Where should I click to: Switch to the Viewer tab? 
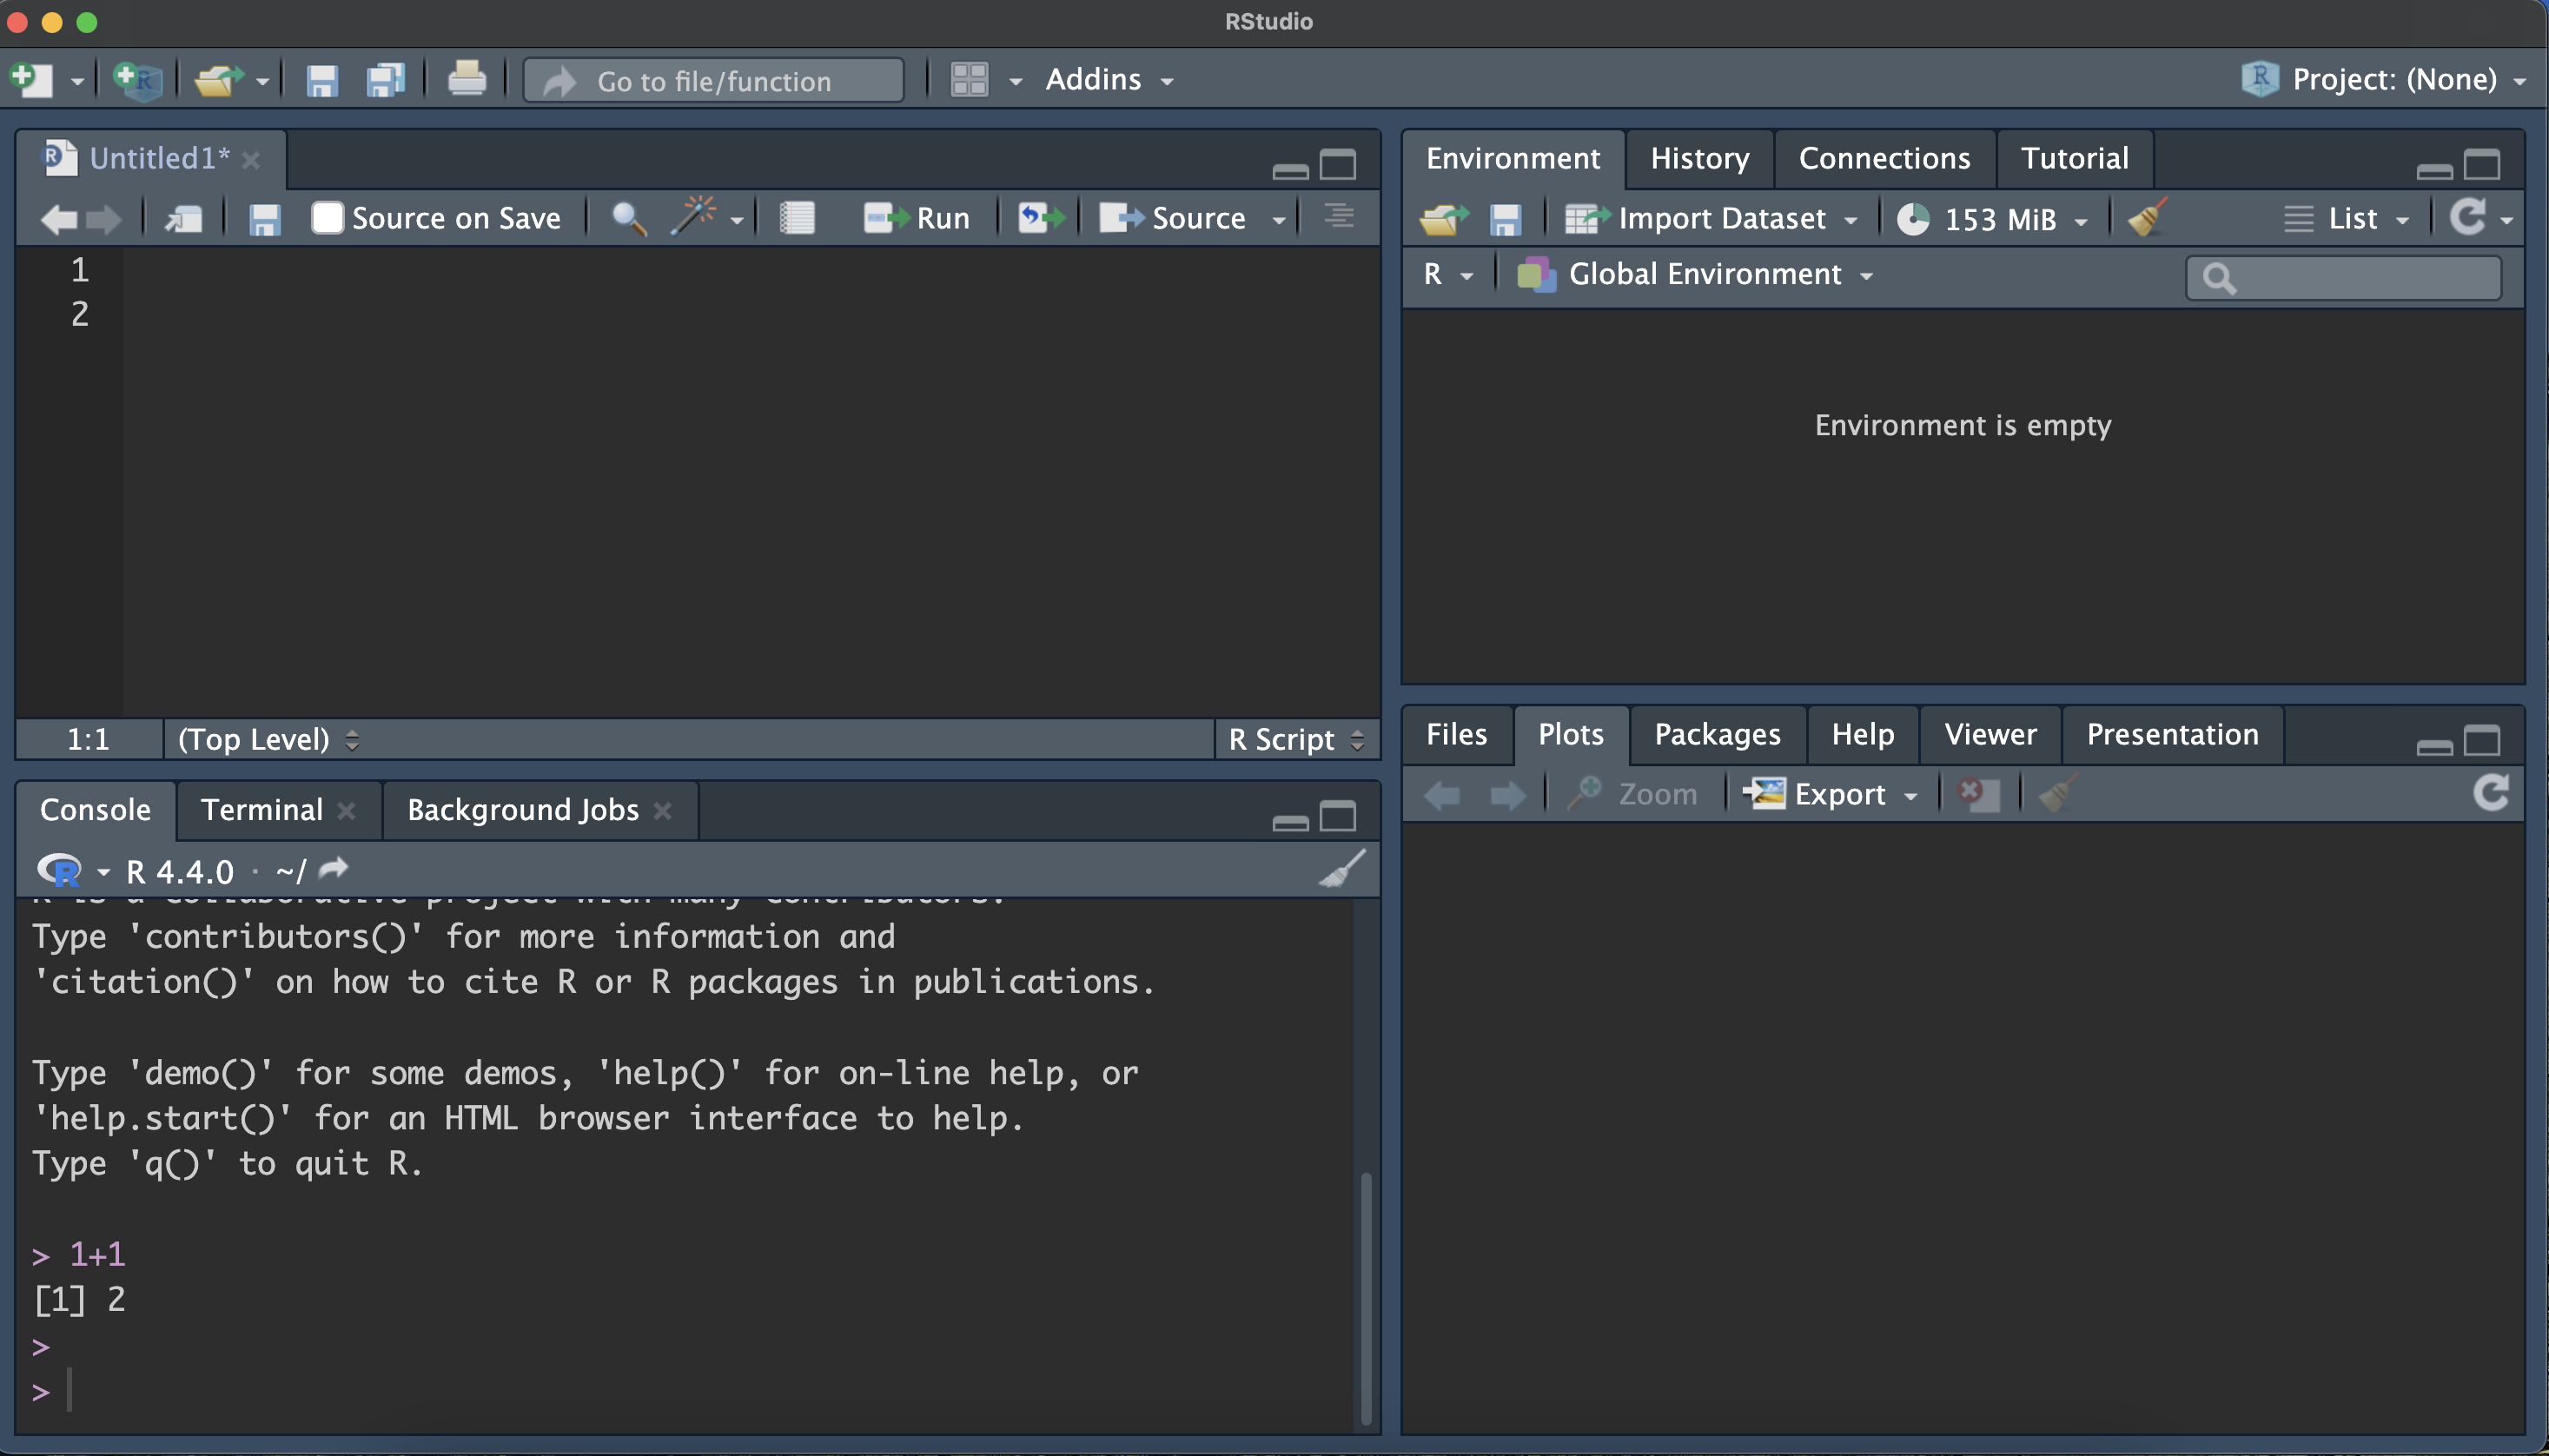click(1990, 734)
